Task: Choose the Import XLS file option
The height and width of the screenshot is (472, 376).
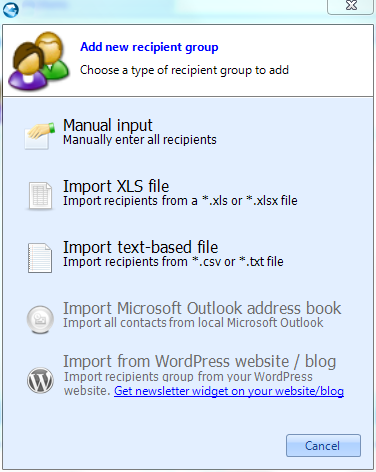Action: (x=116, y=186)
